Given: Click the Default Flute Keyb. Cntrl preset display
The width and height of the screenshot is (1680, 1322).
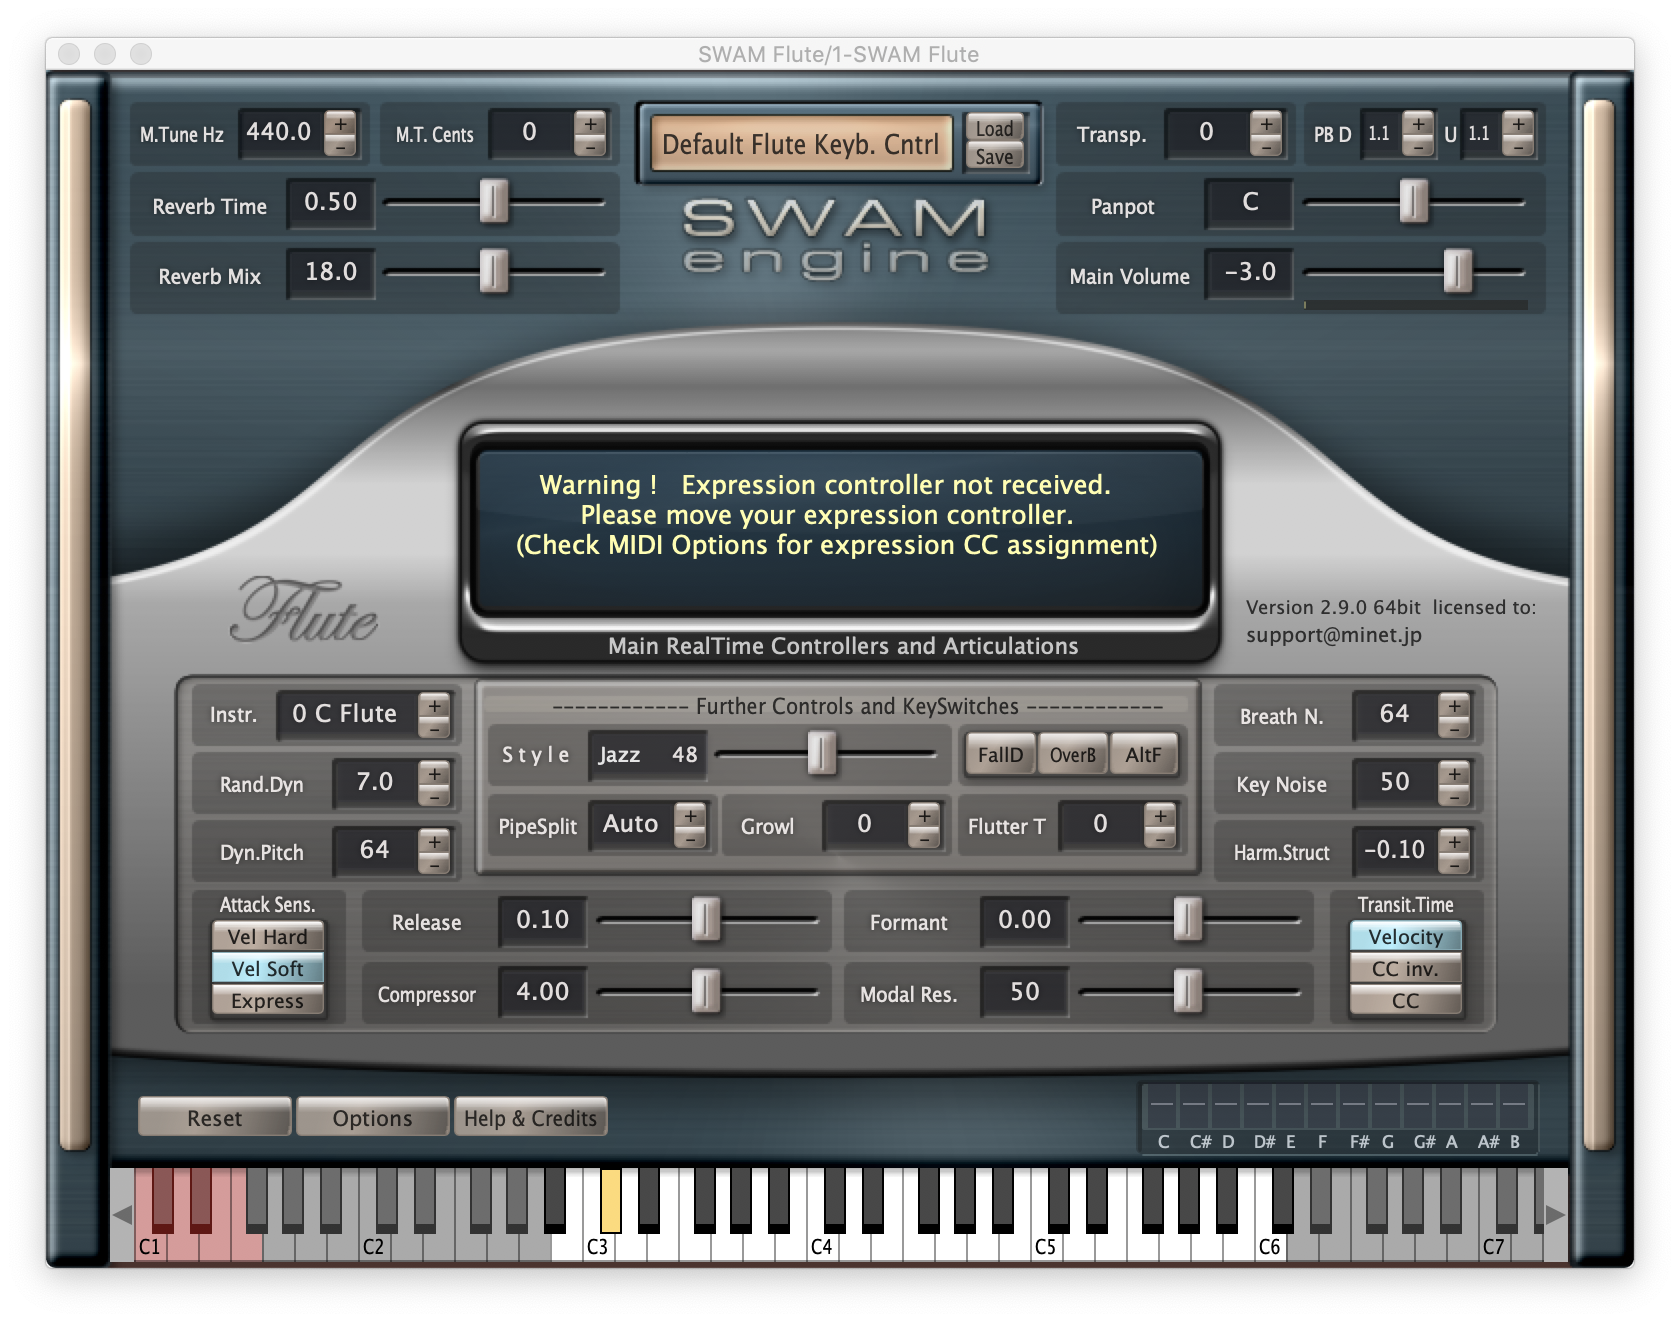Looking at the screenshot, I should 801,144.
